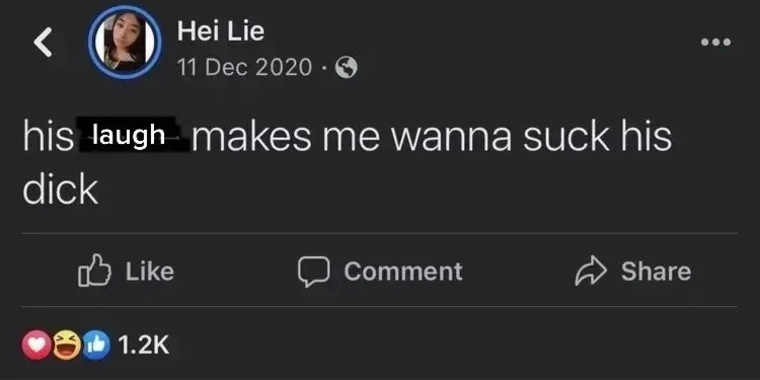Click the white 'laugh' overlay label

pos(128,135)
